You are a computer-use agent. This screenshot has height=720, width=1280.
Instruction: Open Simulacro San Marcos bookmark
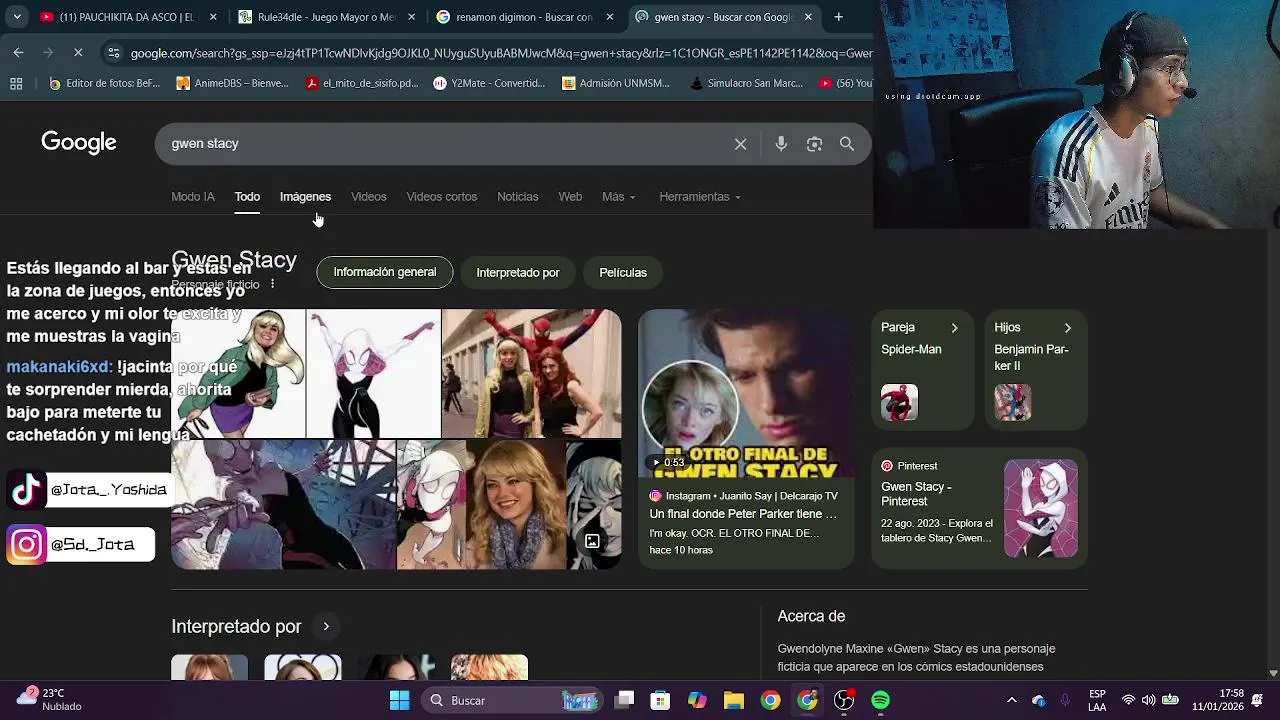click(746, 84)
